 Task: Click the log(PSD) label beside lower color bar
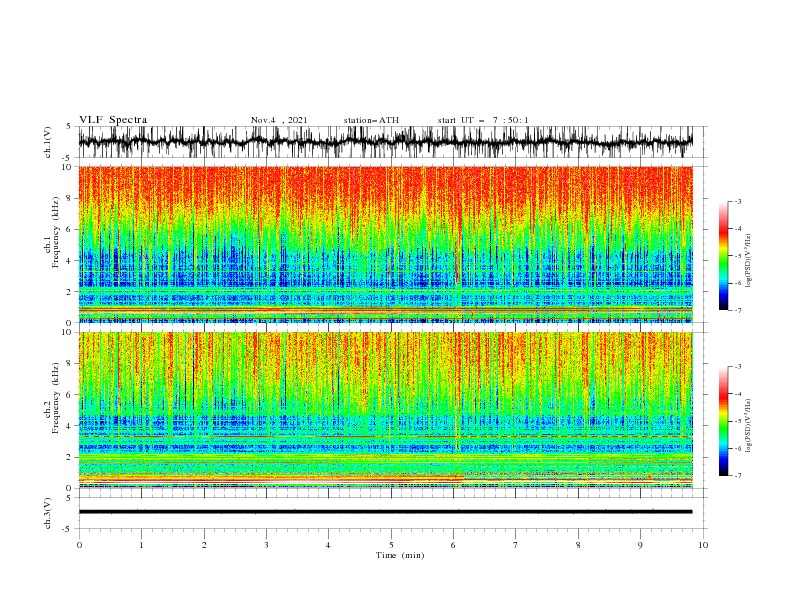pyautogui.click(x=749, y=423)
